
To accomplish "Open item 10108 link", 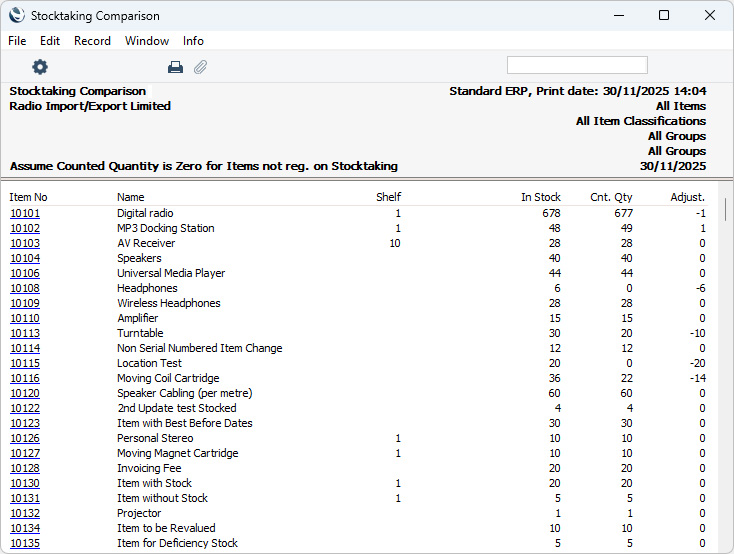I will pyautogui.click(x=25, y=288).
